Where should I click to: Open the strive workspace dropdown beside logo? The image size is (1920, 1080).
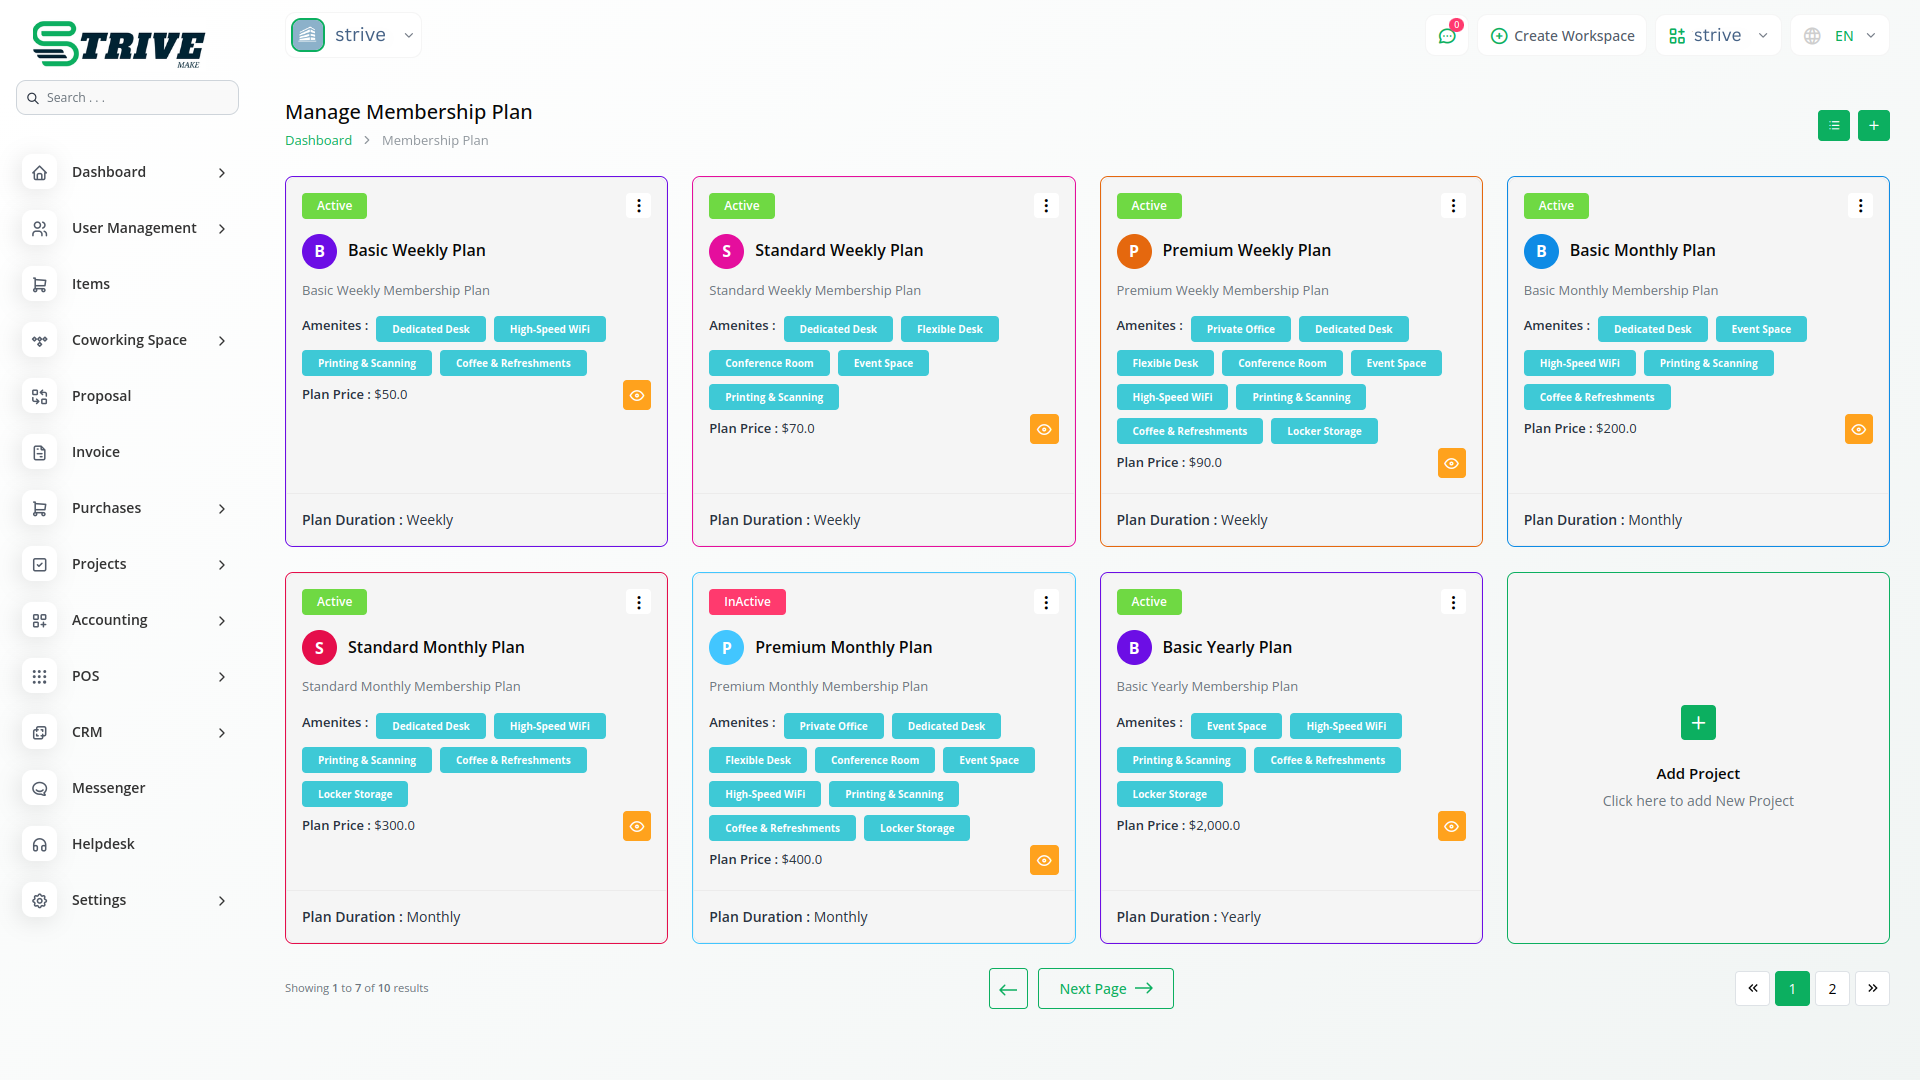point(354,35)
